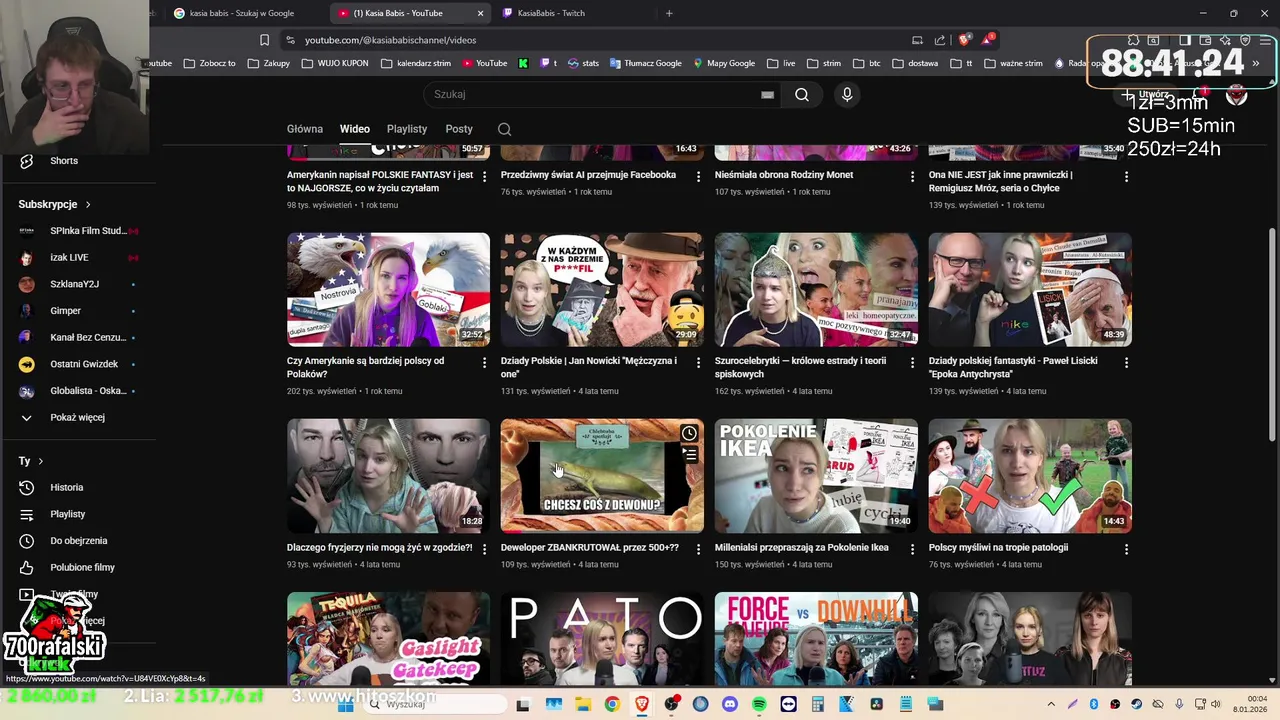Open options menu for Deweloper ZBANKRUTOWAŁ video
Screen dimensions: 1280x720
click(x=699, y=549)
